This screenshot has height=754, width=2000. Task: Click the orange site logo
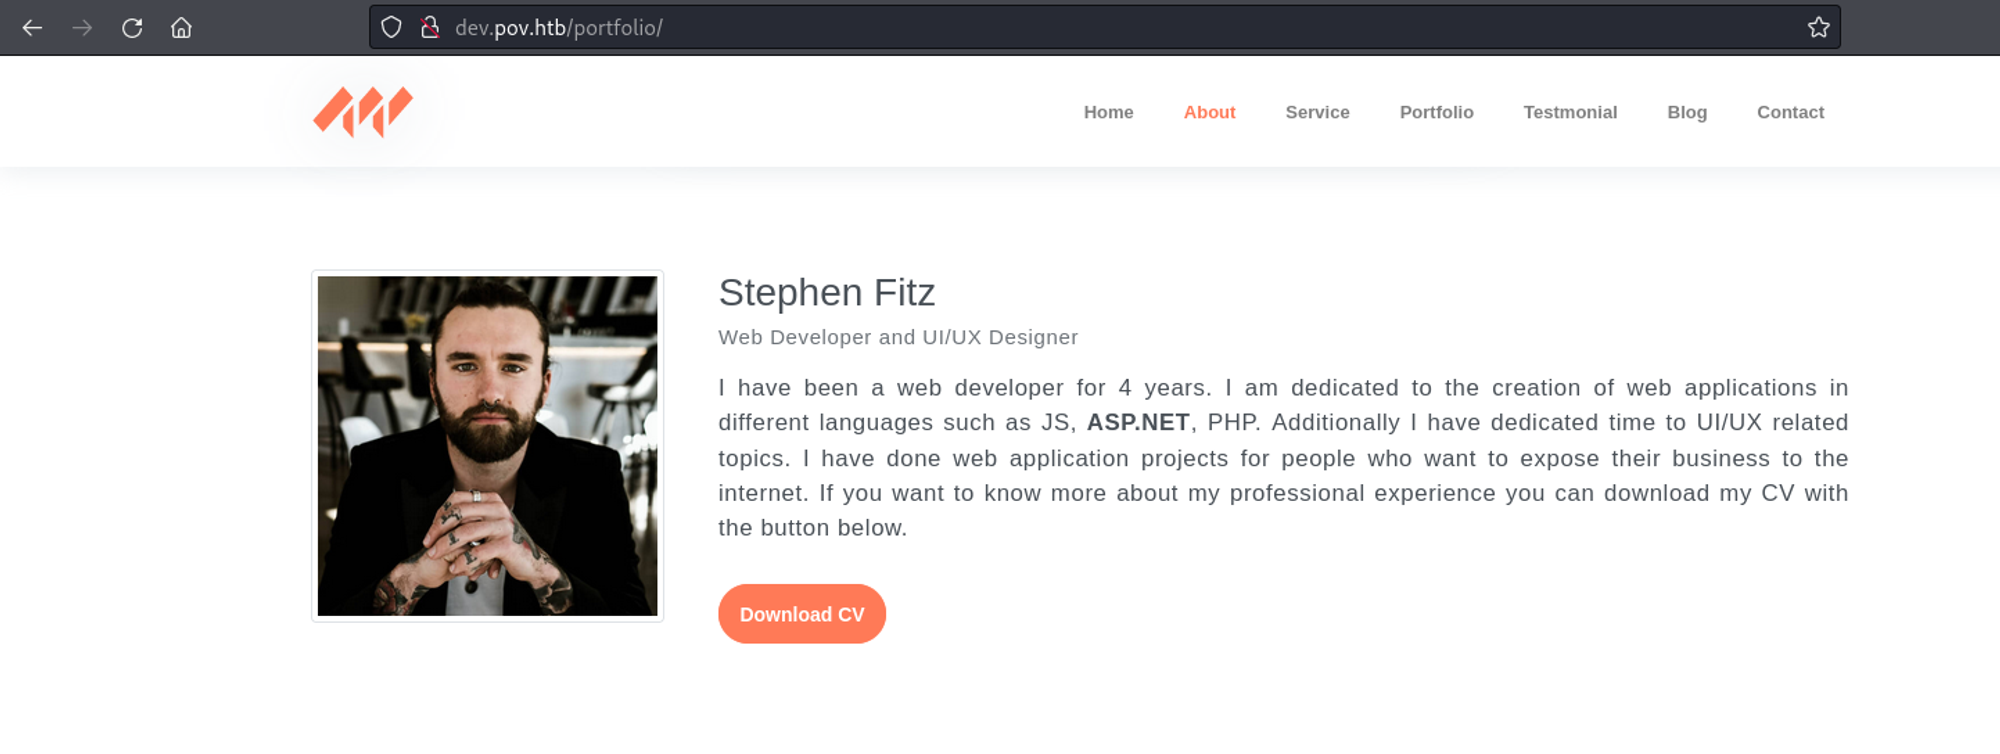pos(363,111)
